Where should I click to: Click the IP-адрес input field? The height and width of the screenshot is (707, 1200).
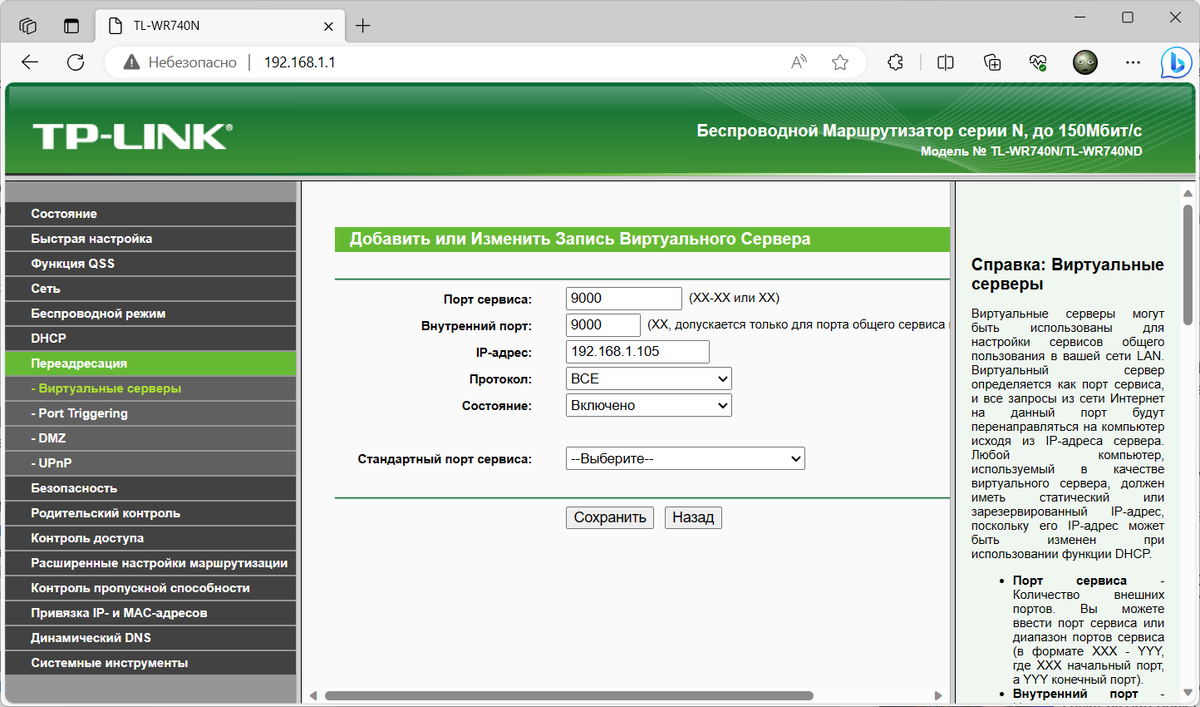tap(637, 352)
